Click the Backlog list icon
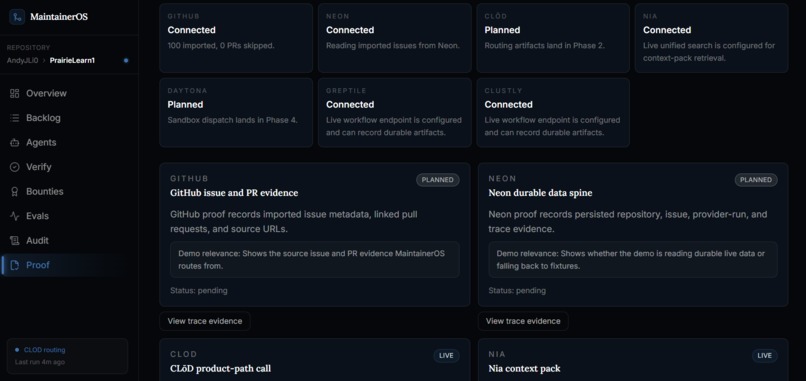Screen dimensions: 806x381 pos(14,118)
